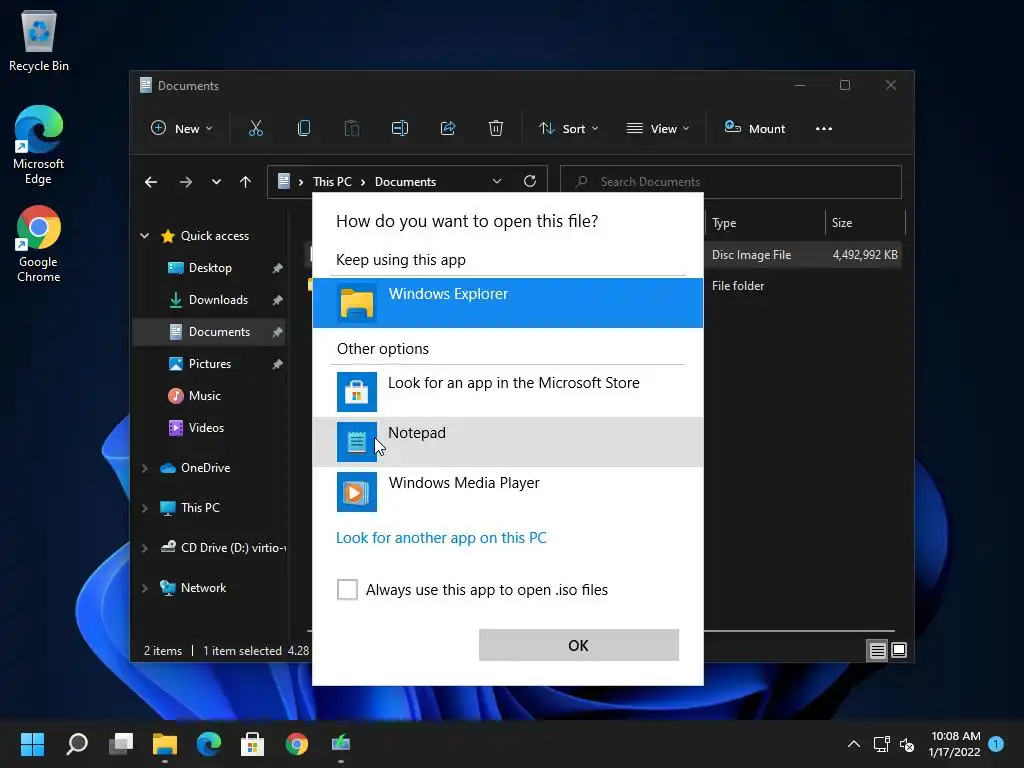Open the clock and date flyout
This screenshot has height=768, width=1024.
955,744
